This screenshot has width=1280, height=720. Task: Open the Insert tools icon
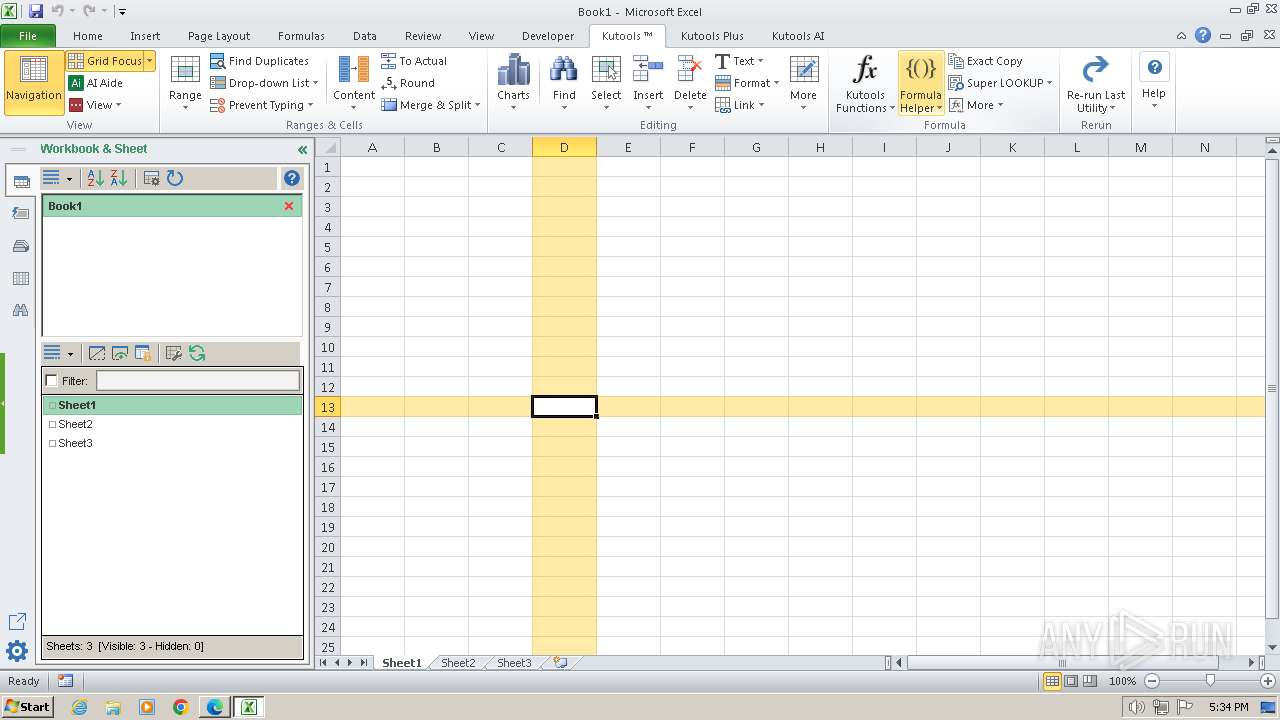click(x=648, y=79)
